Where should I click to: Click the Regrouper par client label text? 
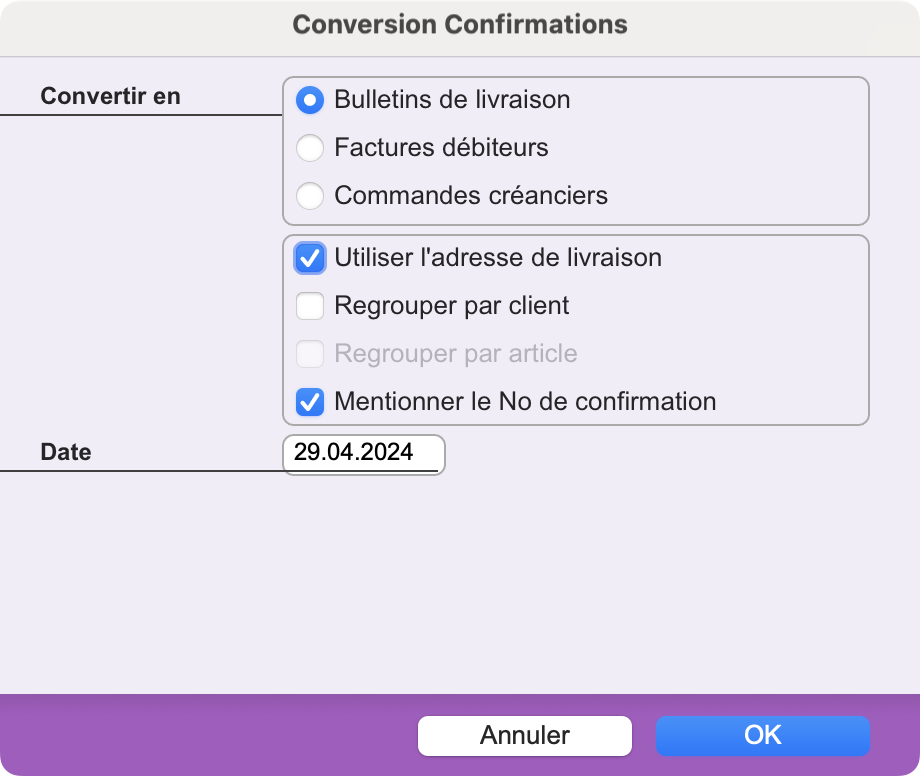coord(452,306)
